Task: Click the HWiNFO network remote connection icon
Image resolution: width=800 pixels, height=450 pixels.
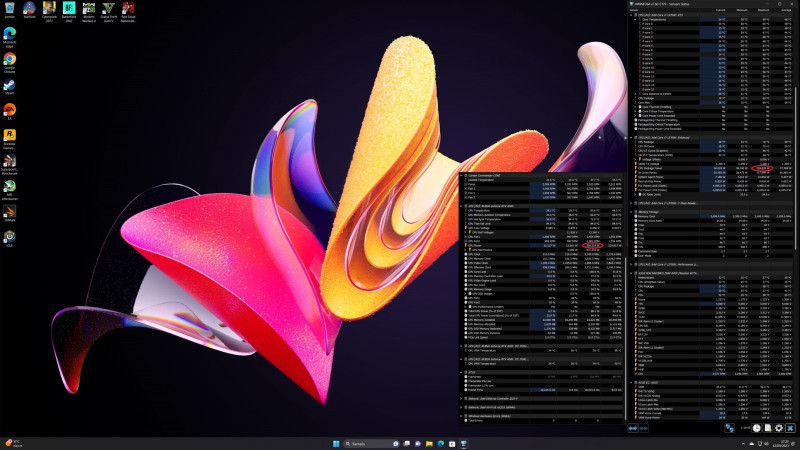Action: [x=730, y=429]
